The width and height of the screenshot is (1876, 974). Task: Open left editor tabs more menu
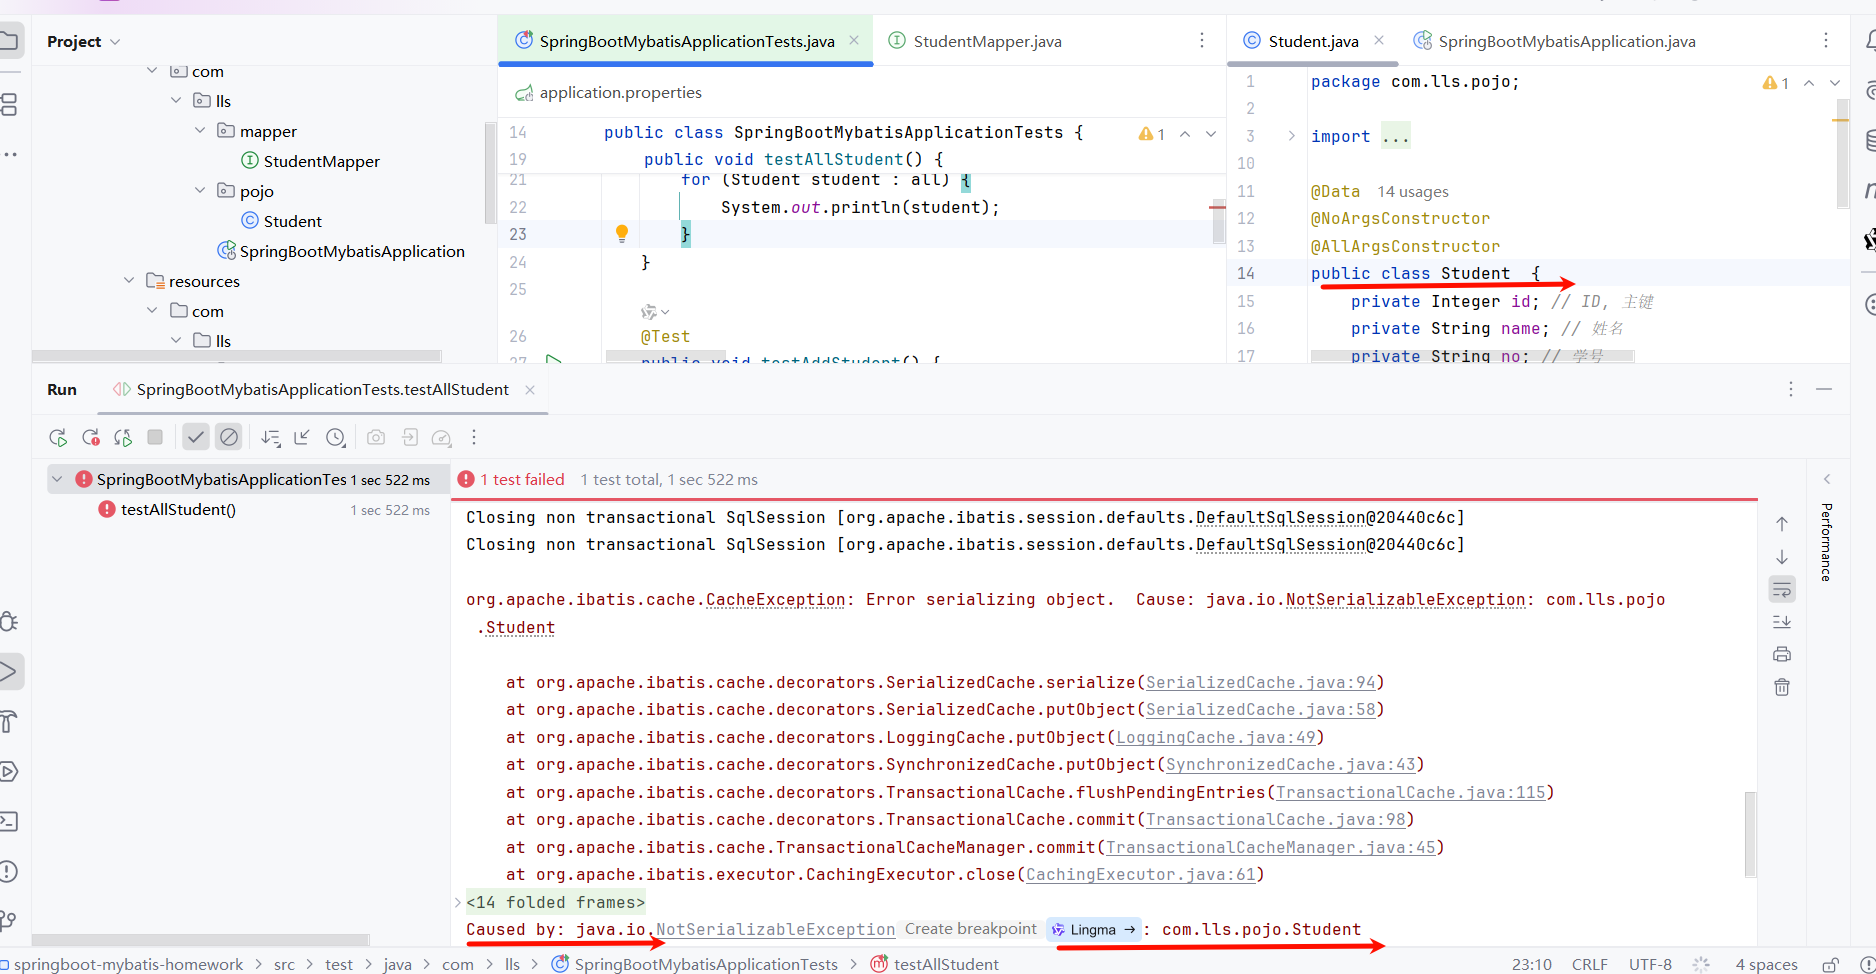tap(1202, 40)
